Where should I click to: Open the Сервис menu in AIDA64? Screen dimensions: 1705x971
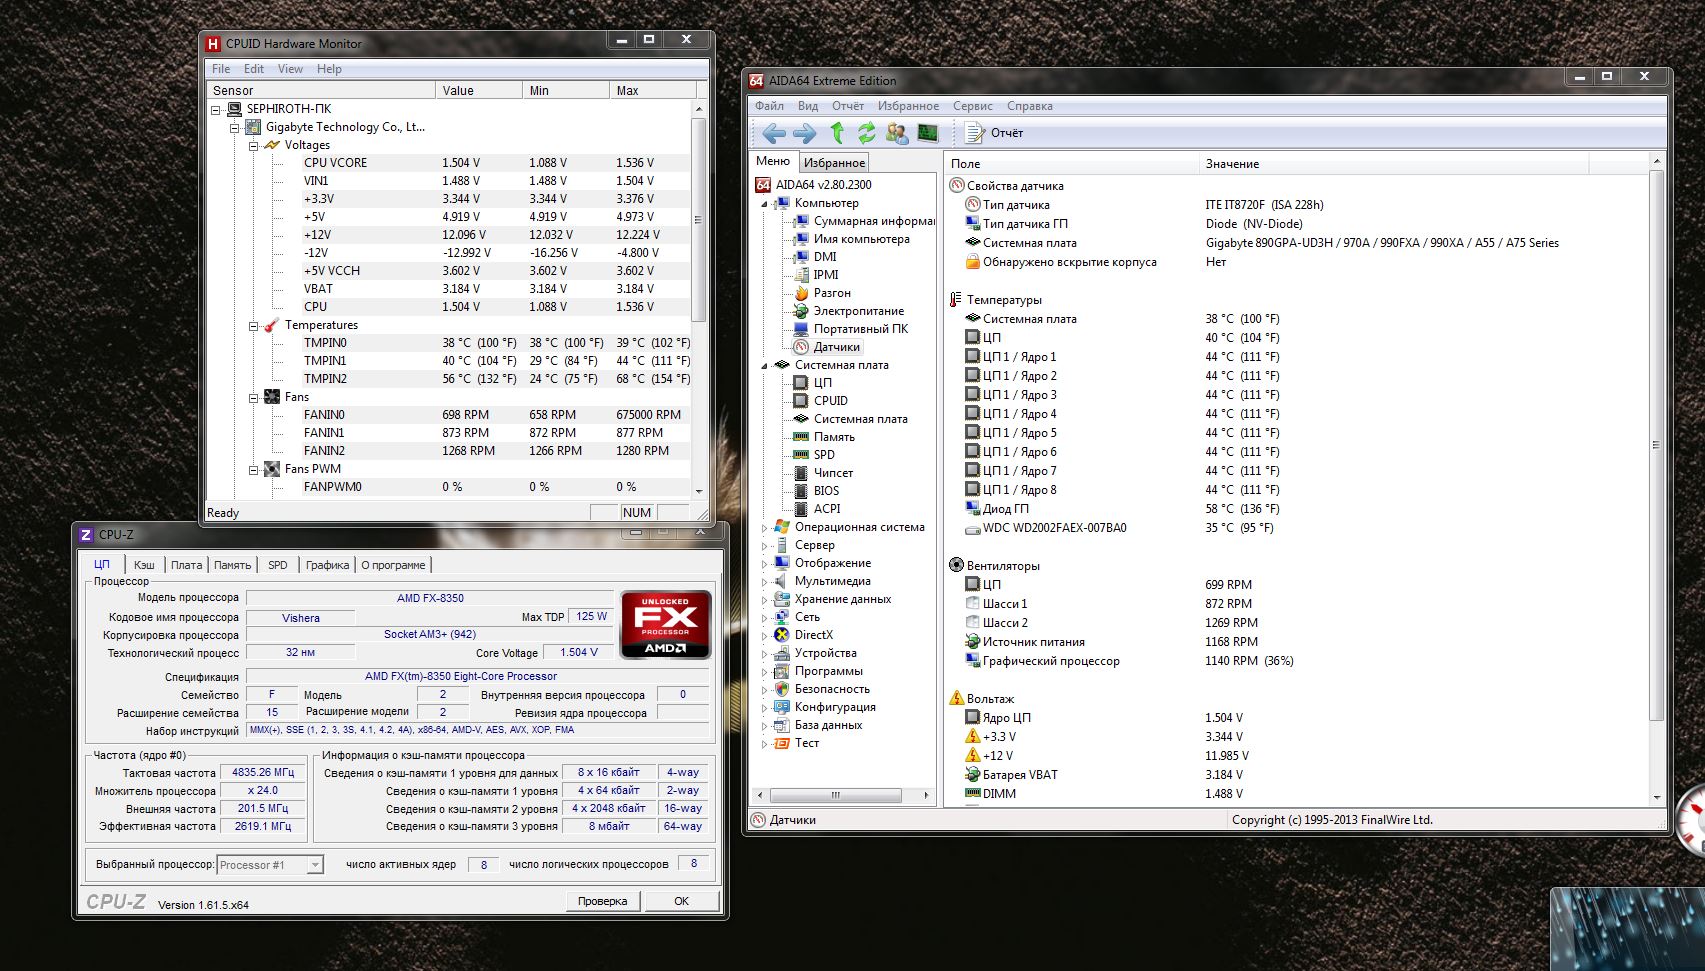click(x=973, y=106)
